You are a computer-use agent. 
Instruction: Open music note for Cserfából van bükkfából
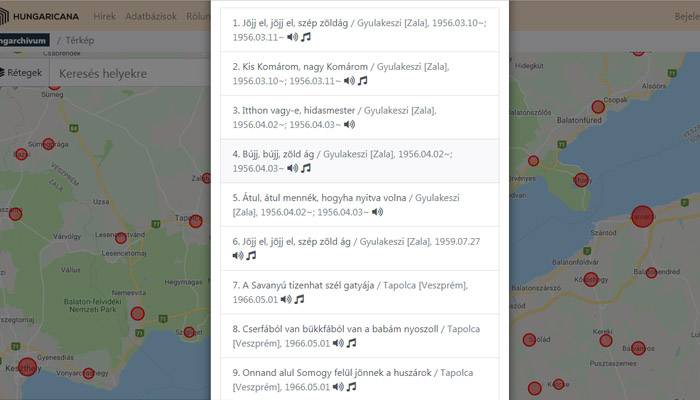[351, 343]
